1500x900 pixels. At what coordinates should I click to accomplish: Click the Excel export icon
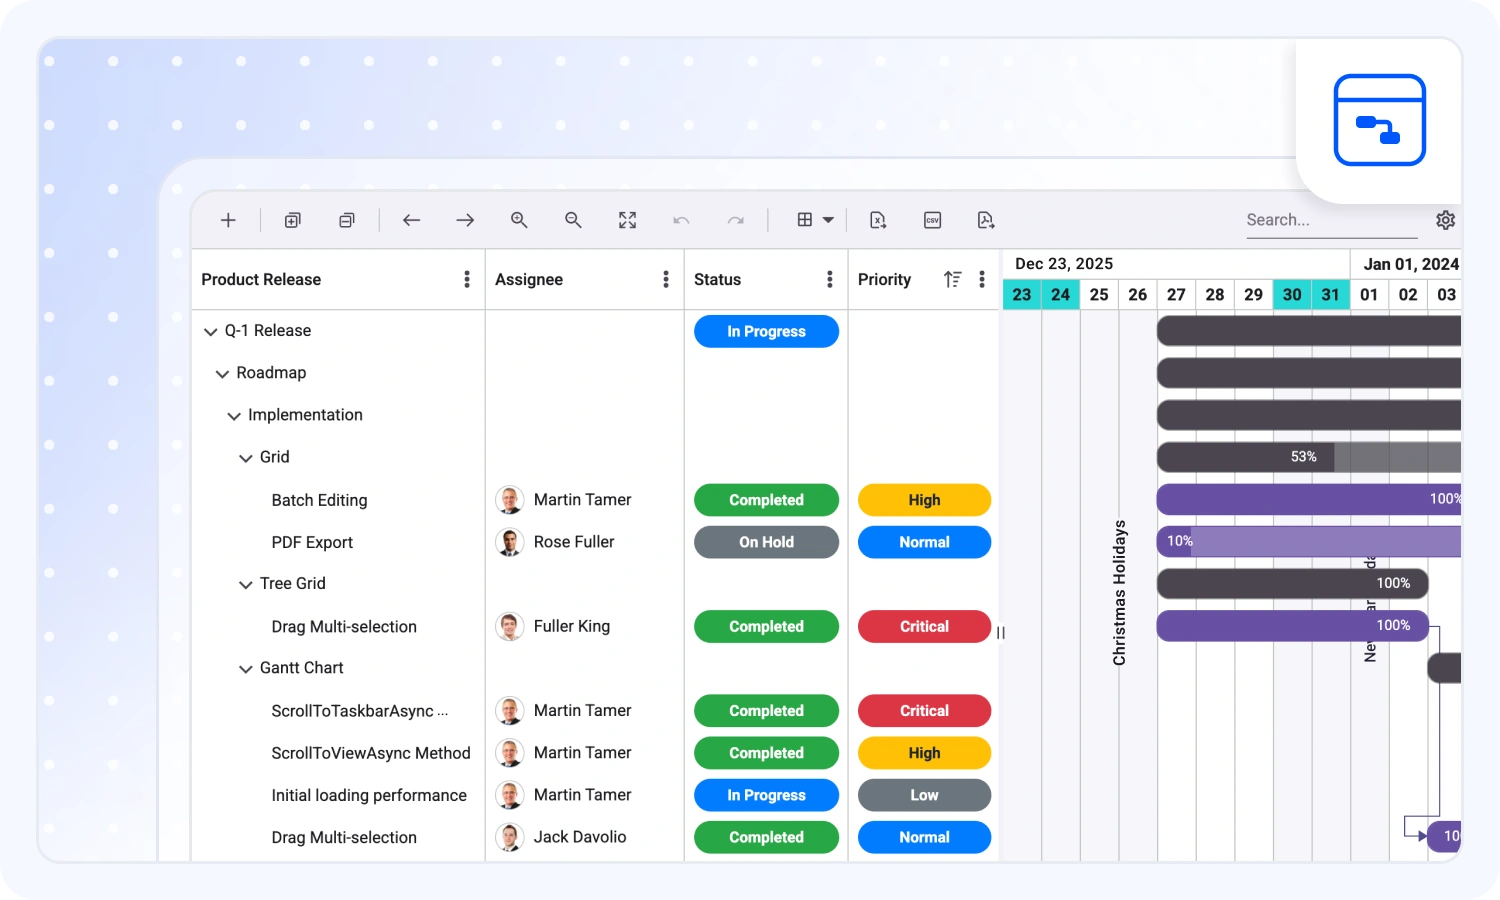click(878, 220)
